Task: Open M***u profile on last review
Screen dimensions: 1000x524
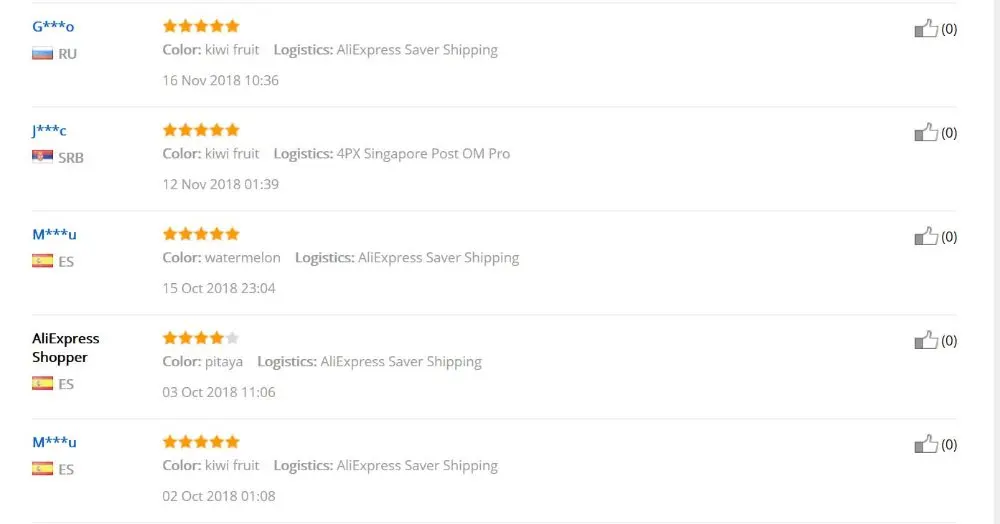Action: 54,442
